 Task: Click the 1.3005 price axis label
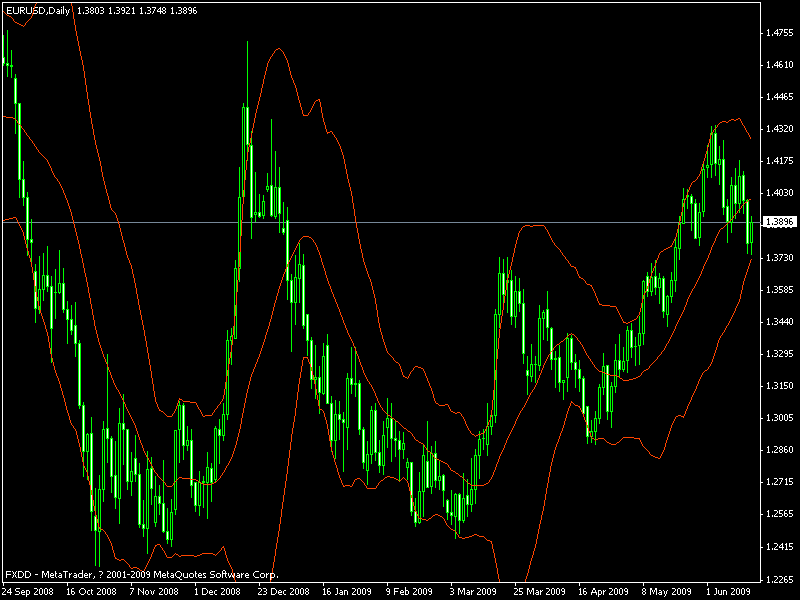tap(780, 418)
